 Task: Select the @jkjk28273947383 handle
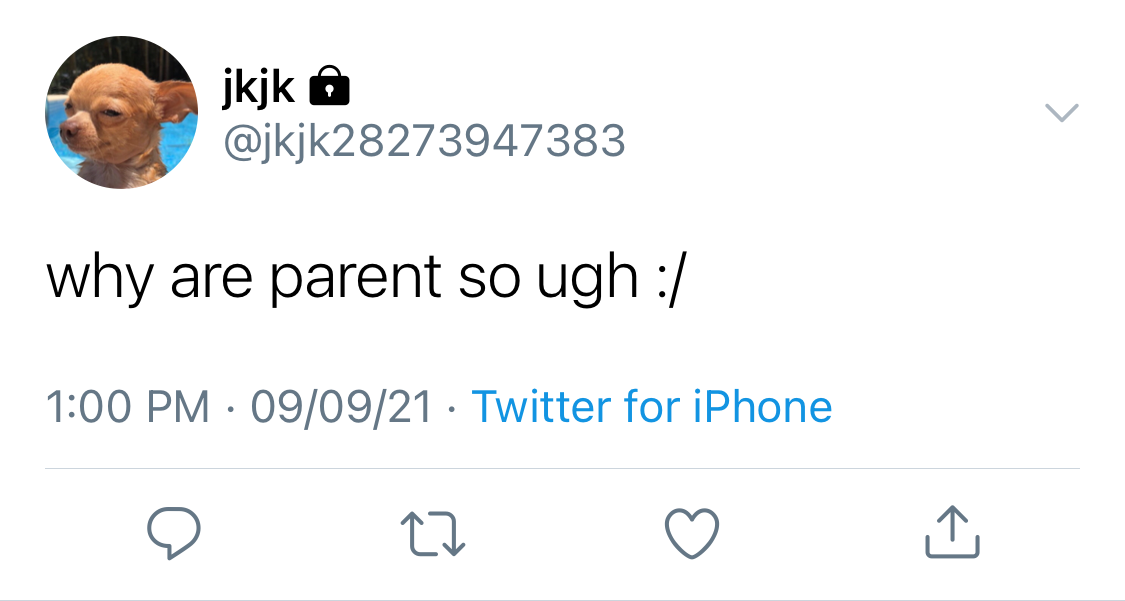(x=424, y=141)
